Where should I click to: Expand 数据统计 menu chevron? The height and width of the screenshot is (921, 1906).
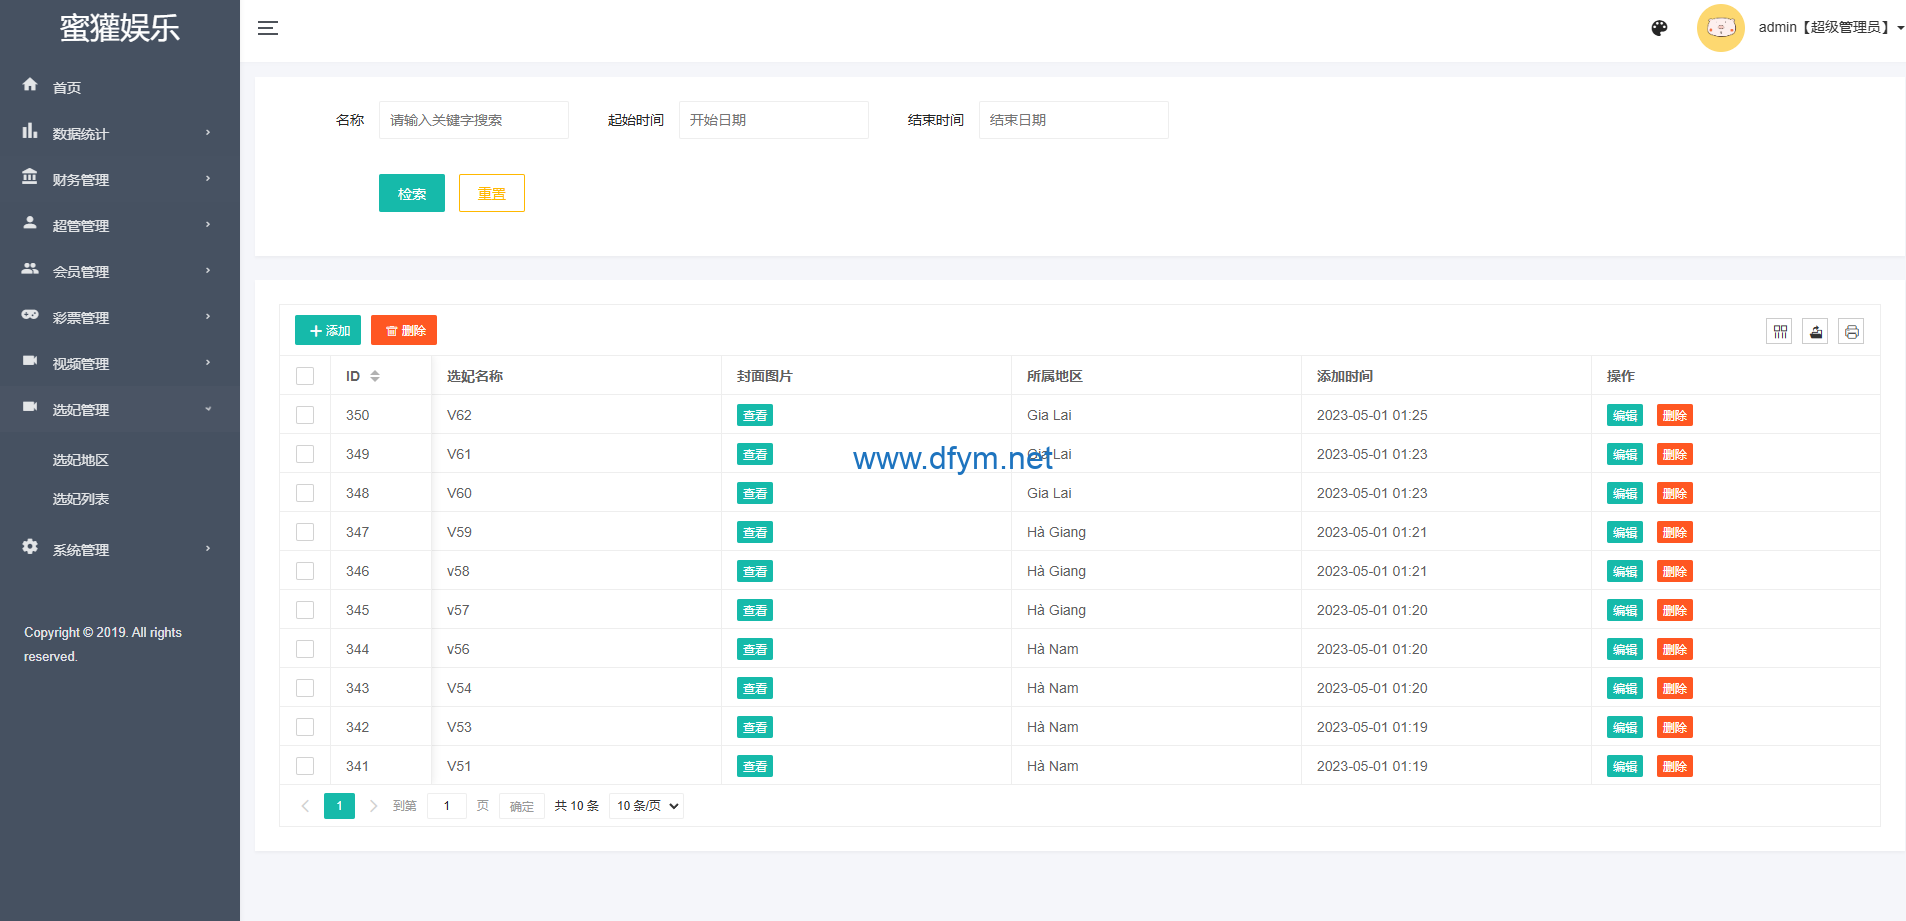pos(208,133)
